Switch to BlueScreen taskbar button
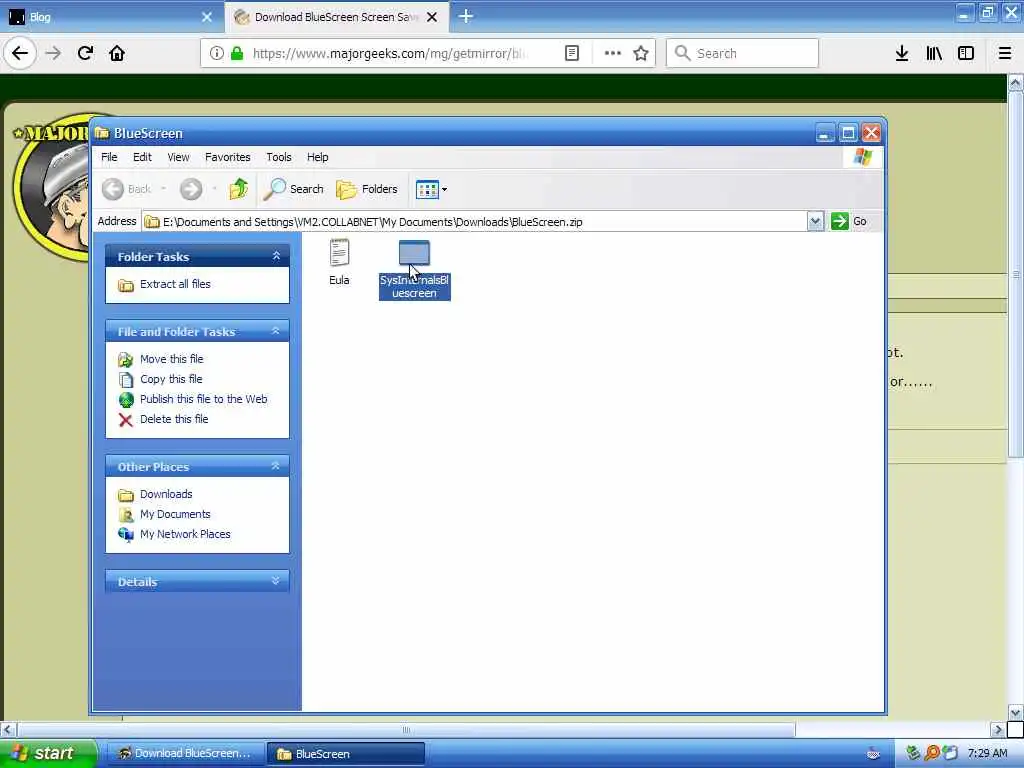The image size is (1024, 768). point(346,754)
